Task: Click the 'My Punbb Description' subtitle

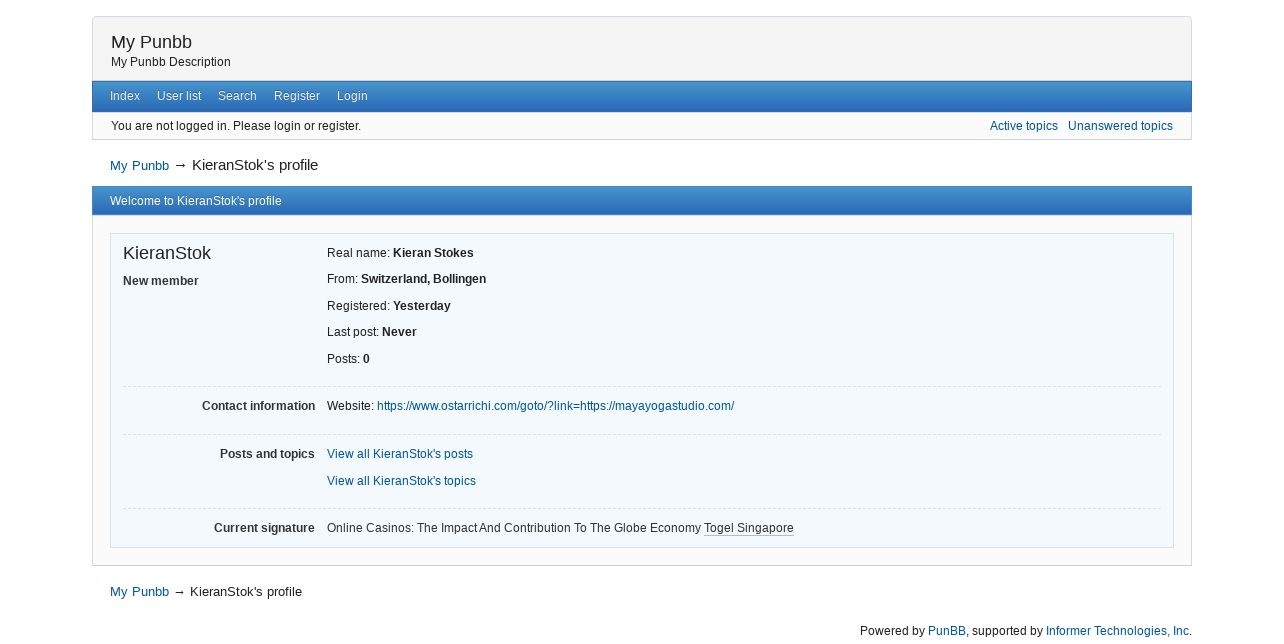Action: (171, 62)
